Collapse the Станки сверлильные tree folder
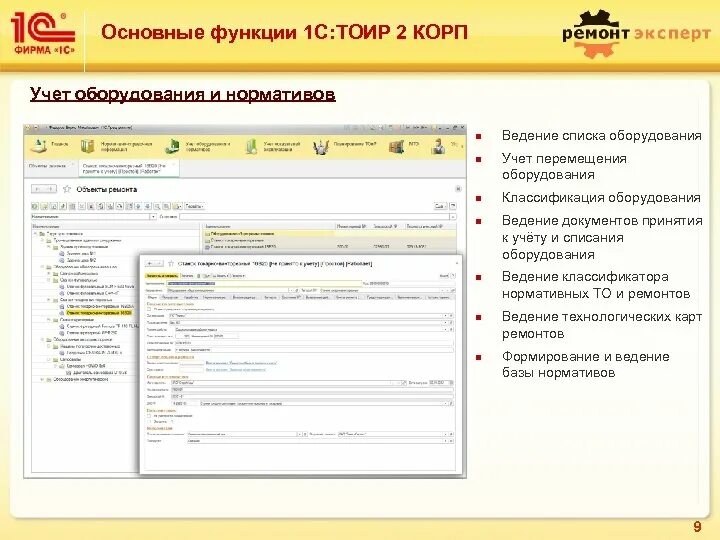 pyautogui.click(x=49, y=320)
